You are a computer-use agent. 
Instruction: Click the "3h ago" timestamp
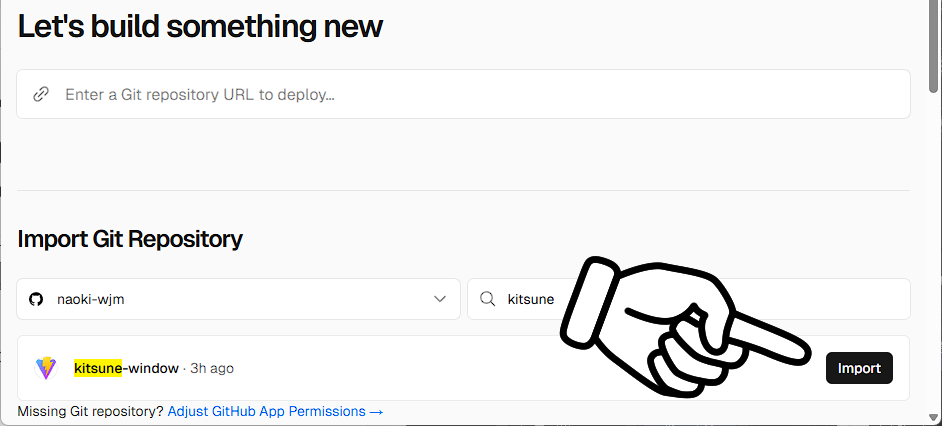pos(212,368)
